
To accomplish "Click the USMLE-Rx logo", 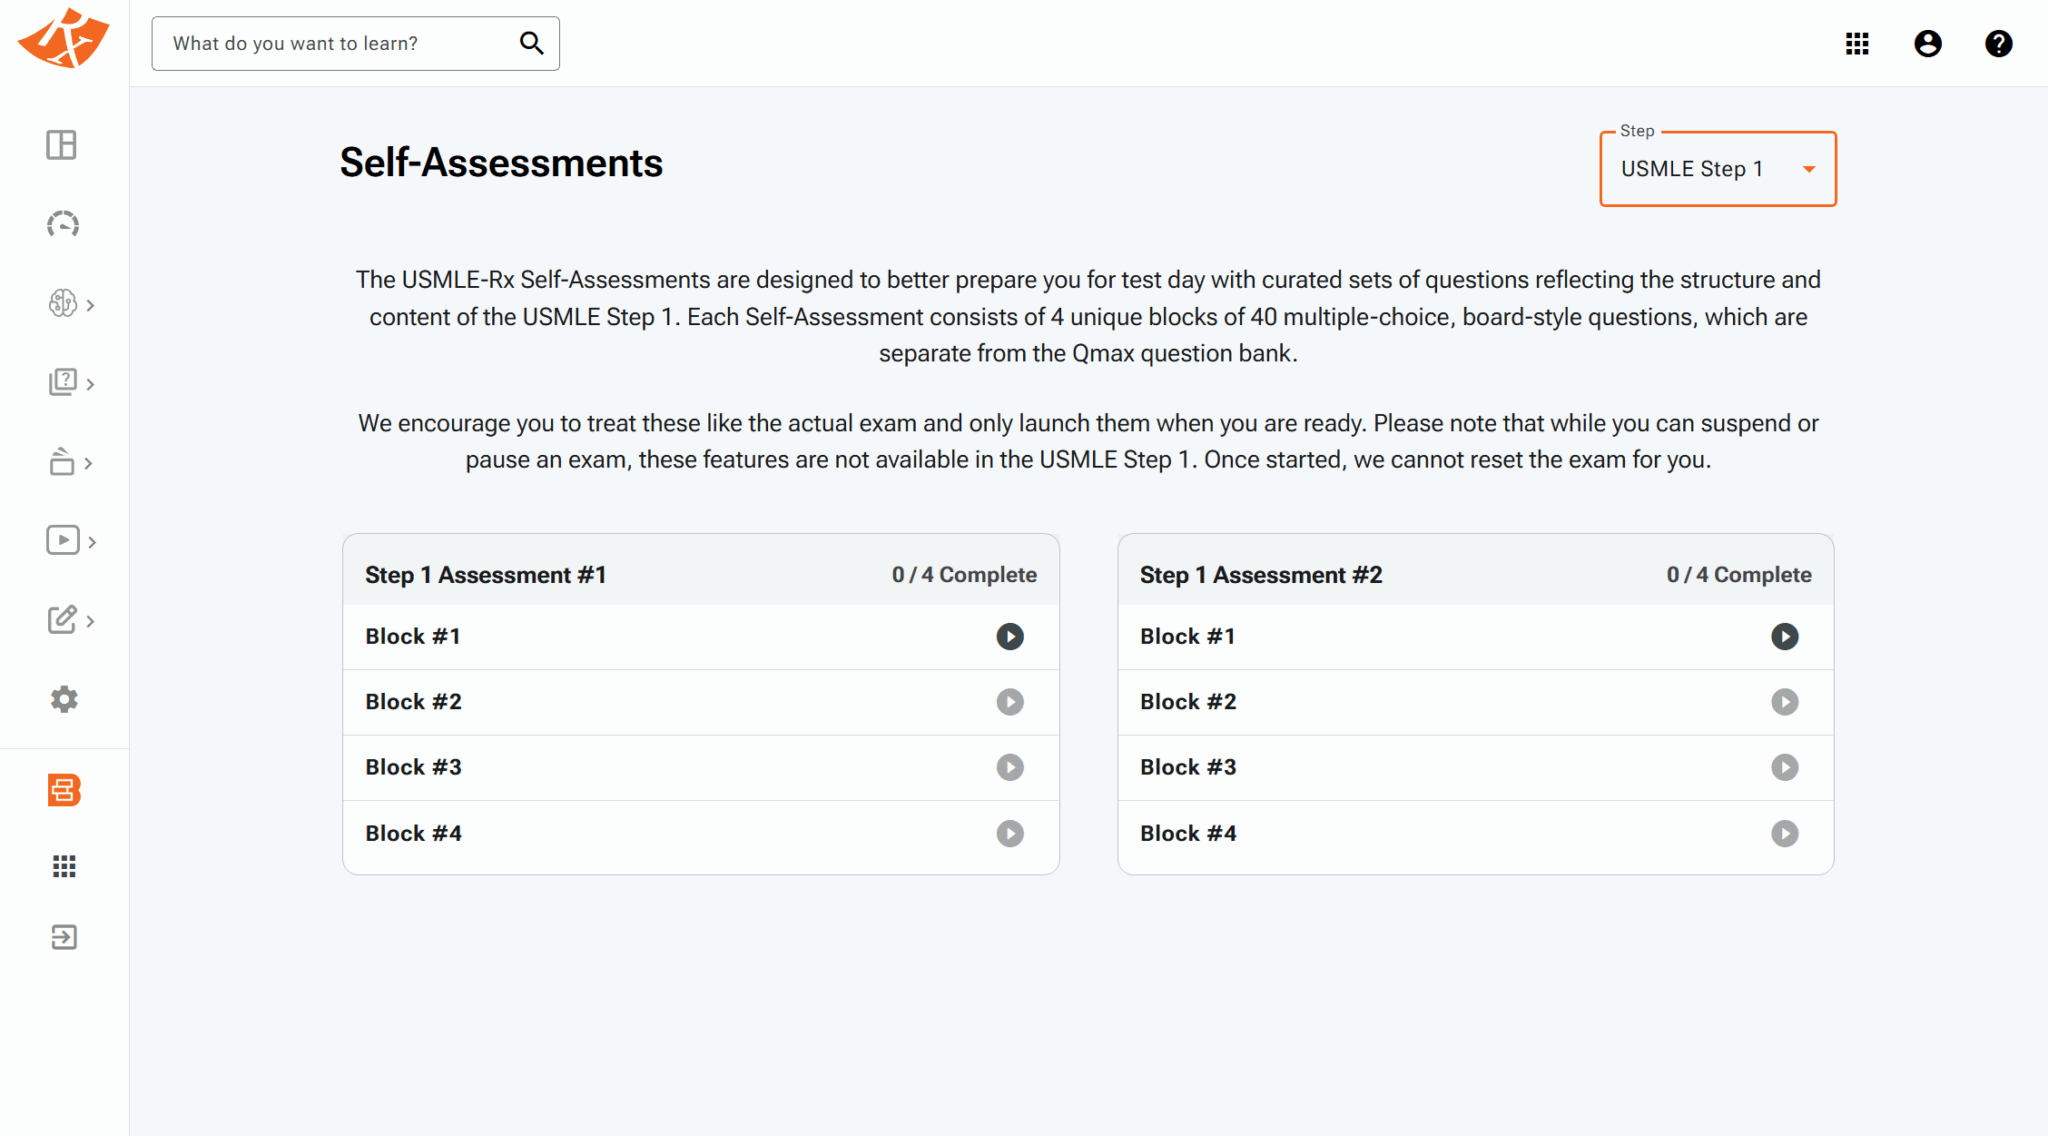I will pyautogui.click(x=63, y=40).
